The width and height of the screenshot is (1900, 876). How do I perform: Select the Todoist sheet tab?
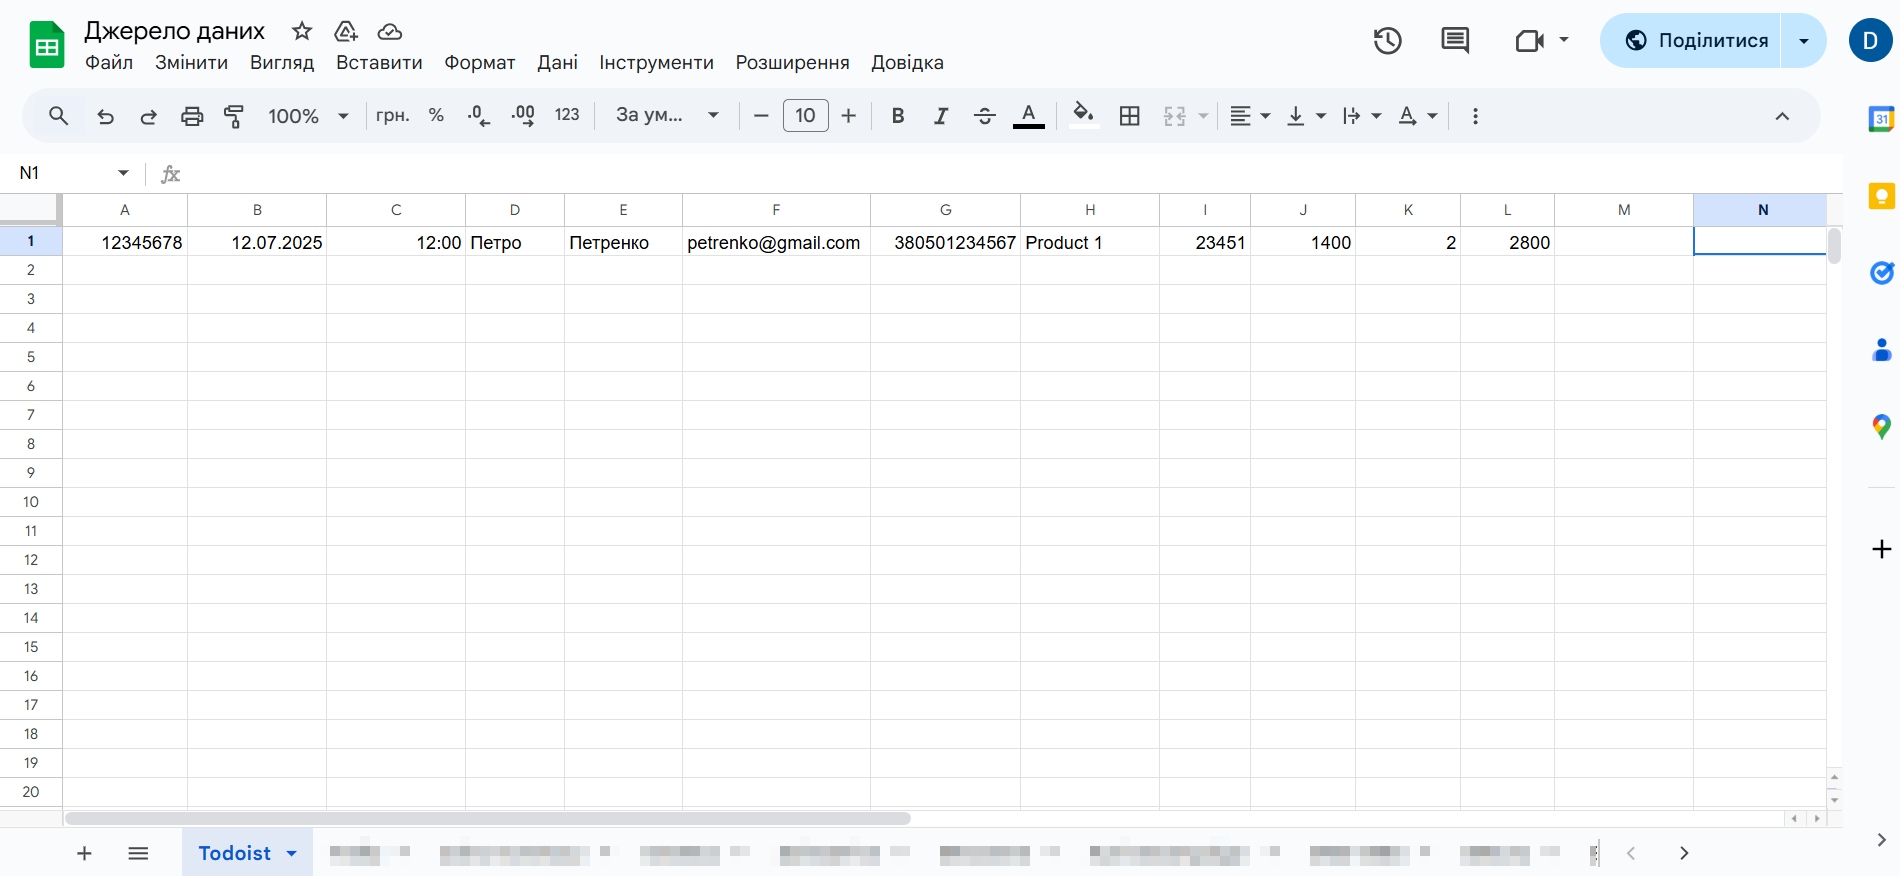pyautogui.click(x=247, y=853)
